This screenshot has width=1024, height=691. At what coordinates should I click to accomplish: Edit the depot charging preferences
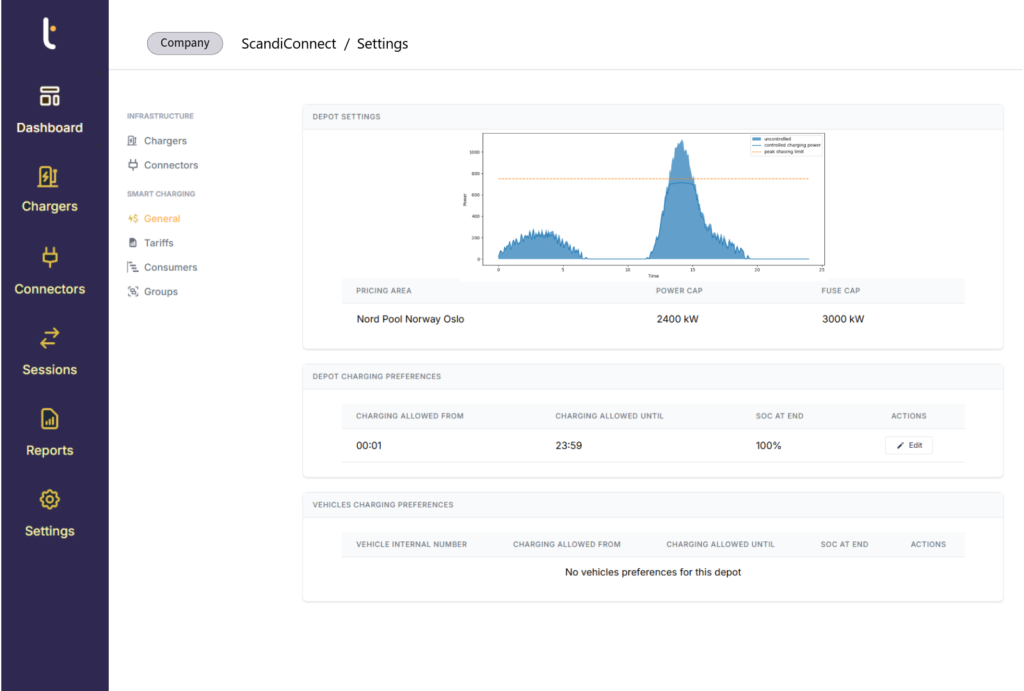tap(908, 445)
